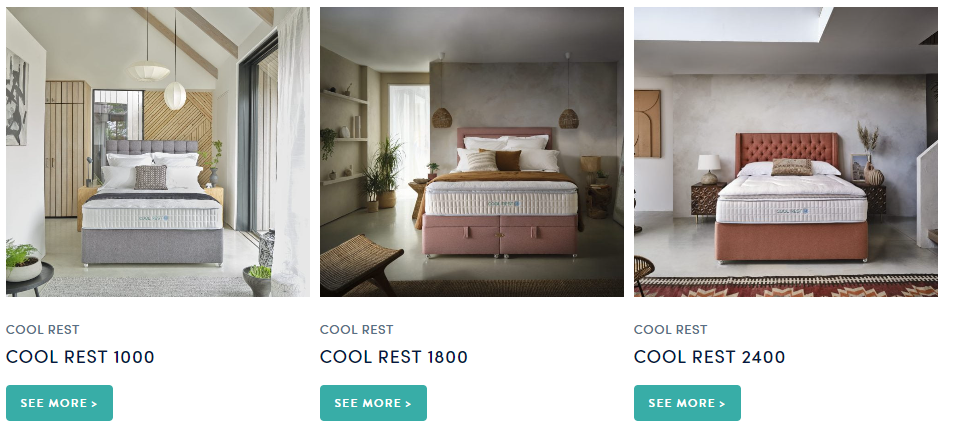This screenshot has width=955, height=448.
Task: Click the Cool Rest category label above Cool Rest 2400
Action: pyautogui.click(x=671, y=329)
